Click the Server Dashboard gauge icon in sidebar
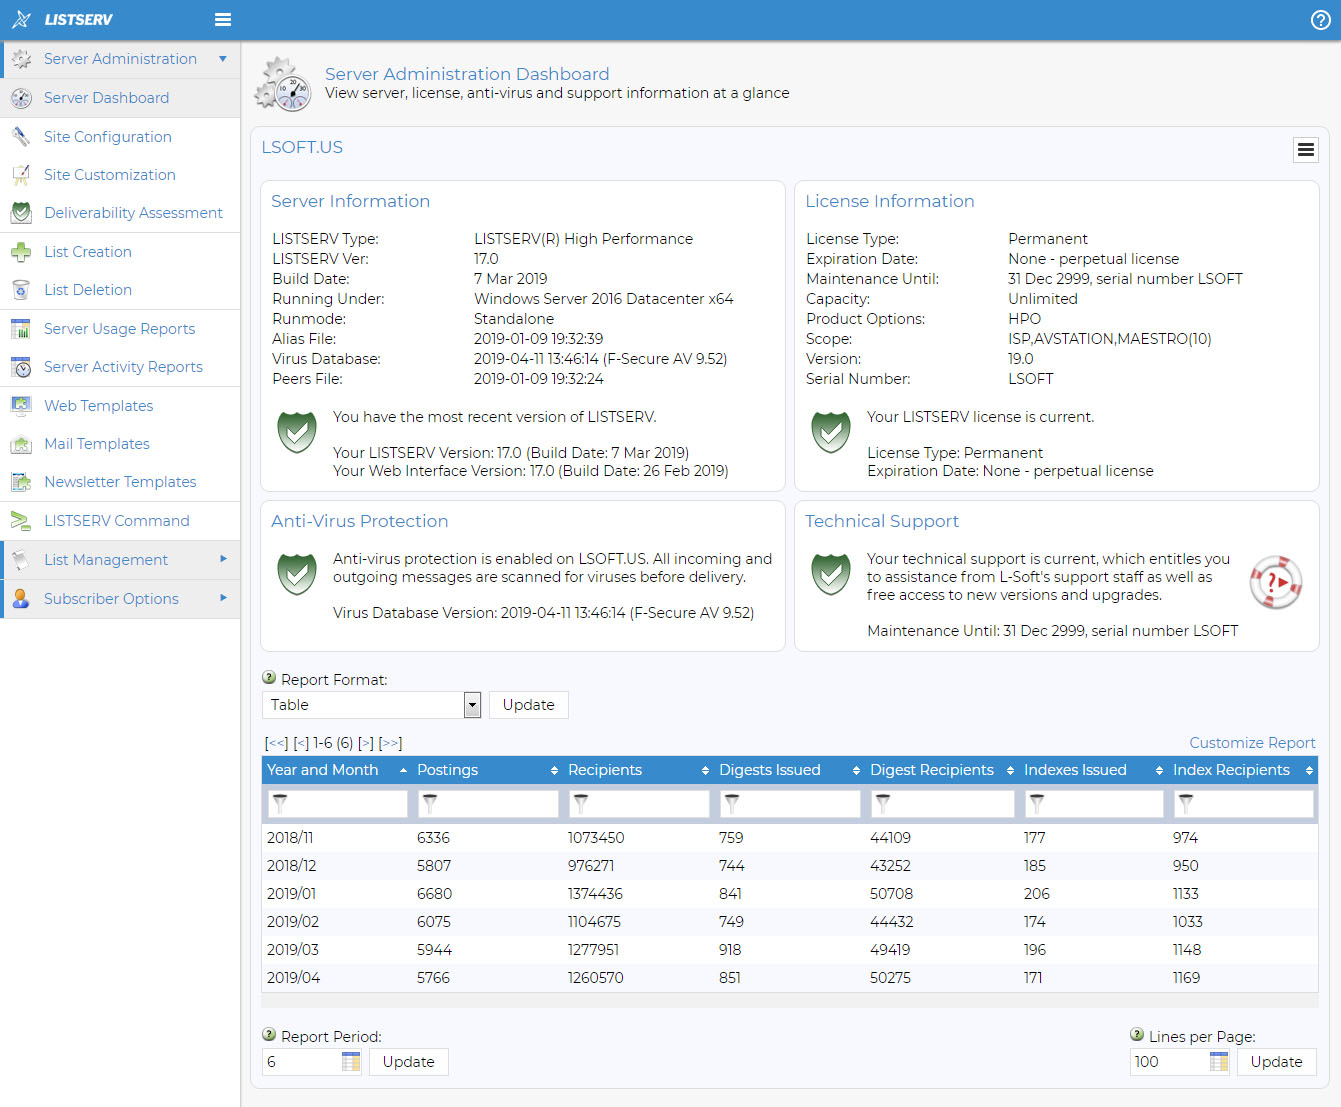The height and width of the screenshot is (1107, 1341). pyautogui.click(x=21, y=98)
